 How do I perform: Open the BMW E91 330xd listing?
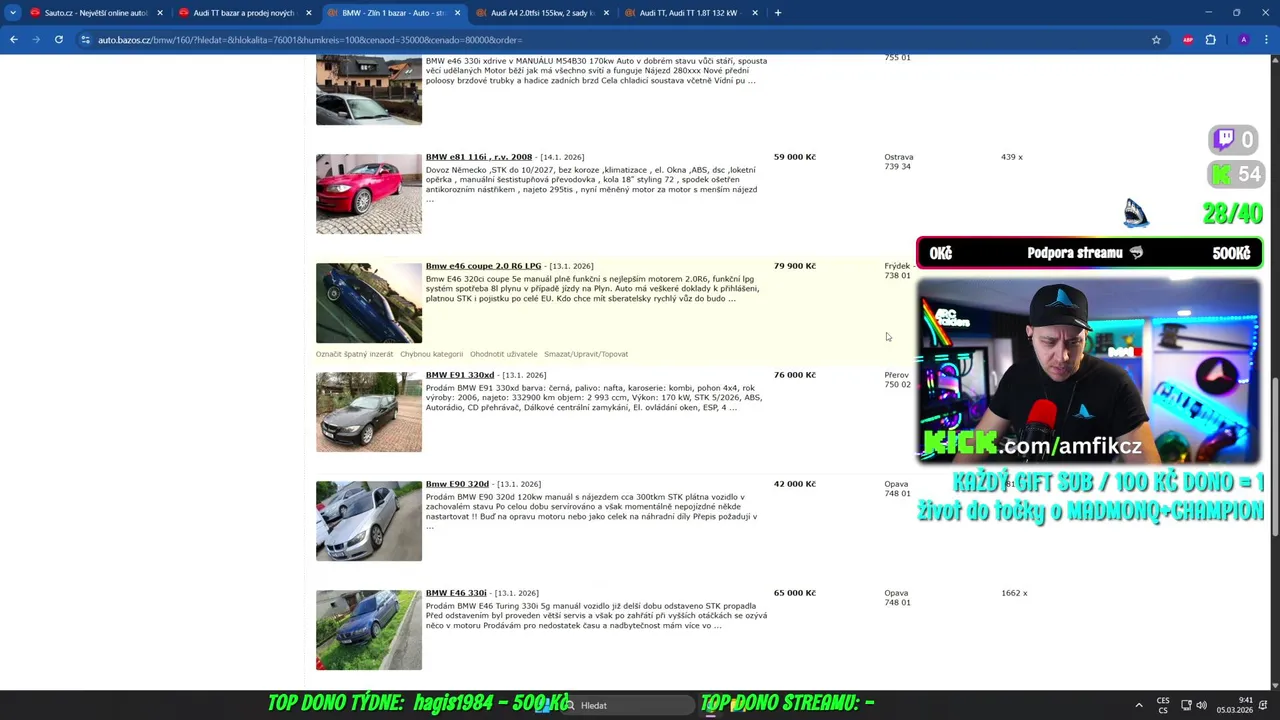point(460,375)
